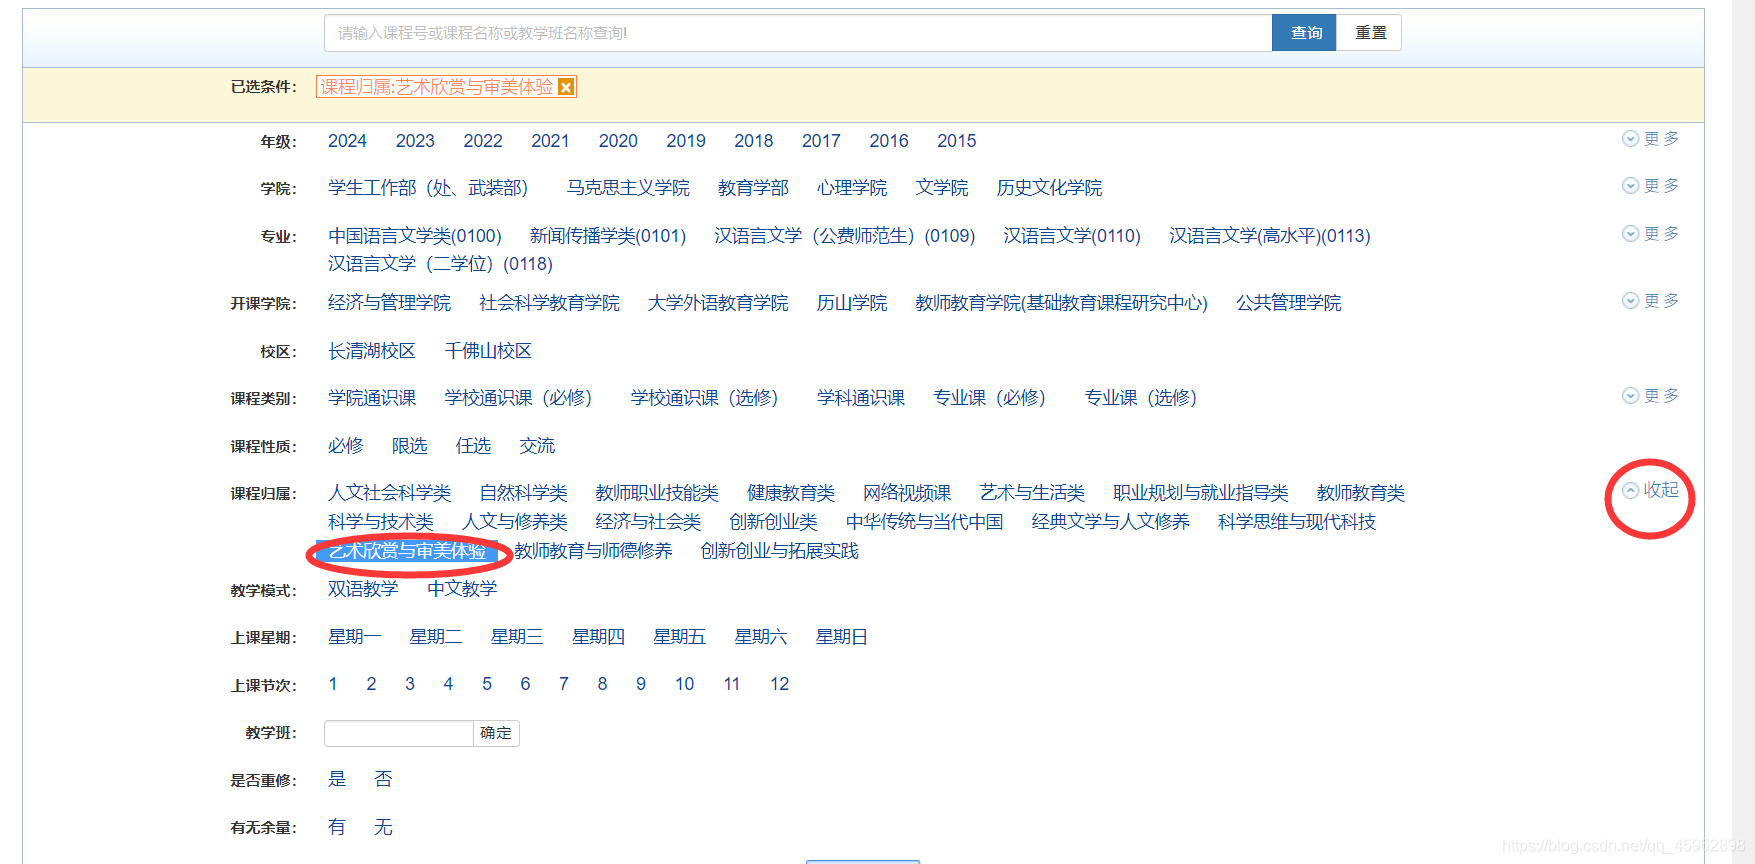Choose 无 for 有无余量
Image resolution: width=1755 pixels, height=864 pixels.
click(x=383, y=827)
